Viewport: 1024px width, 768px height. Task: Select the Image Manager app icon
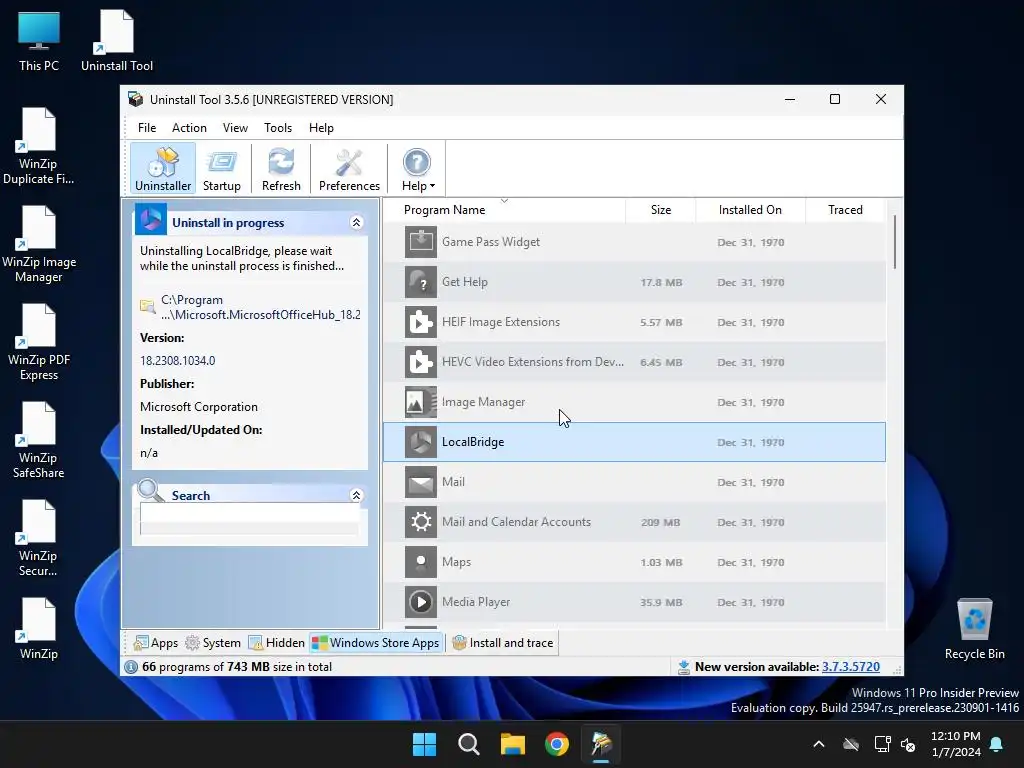pos(421,402)
